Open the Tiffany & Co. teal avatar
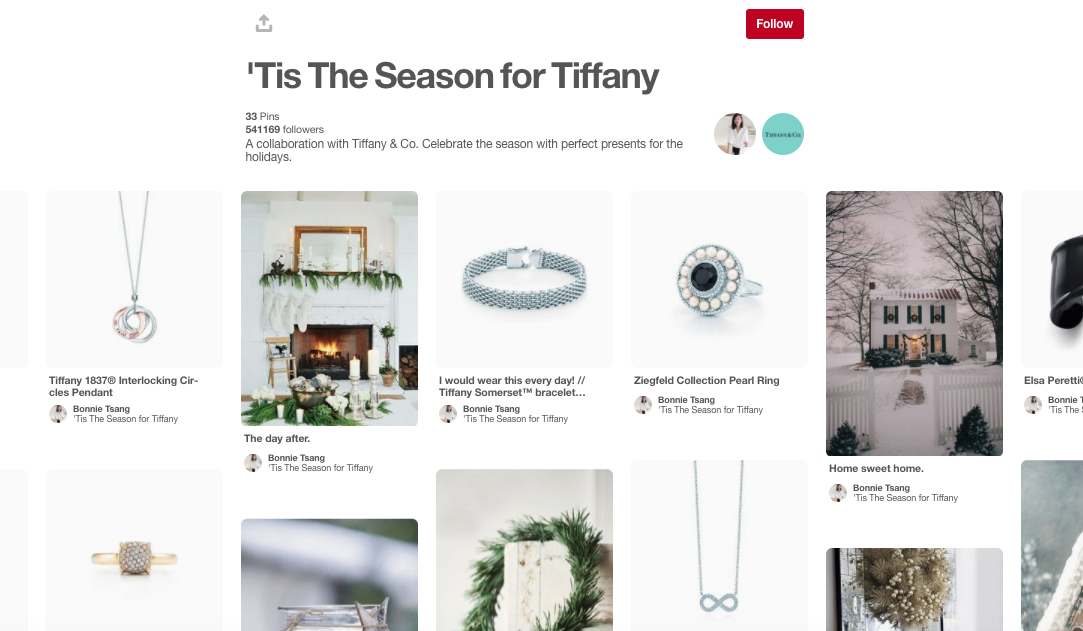 tap(783, 134)
